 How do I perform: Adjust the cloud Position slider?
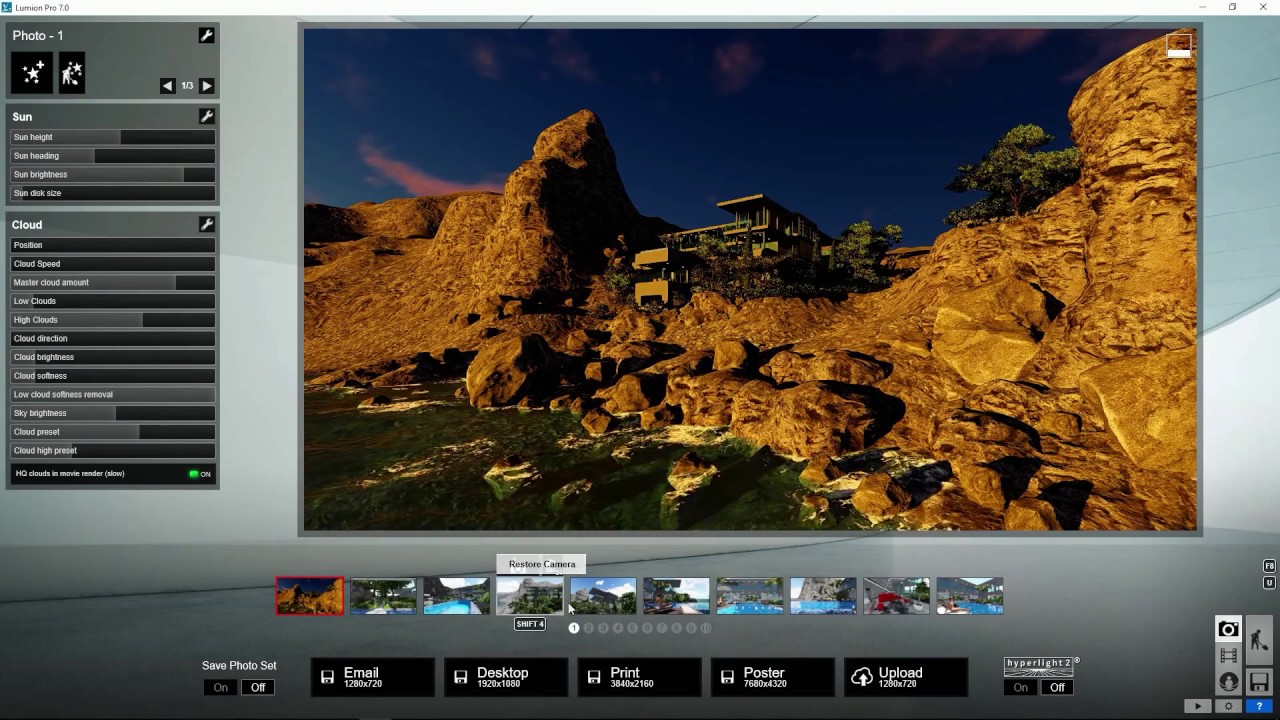[x=113, y=245]
